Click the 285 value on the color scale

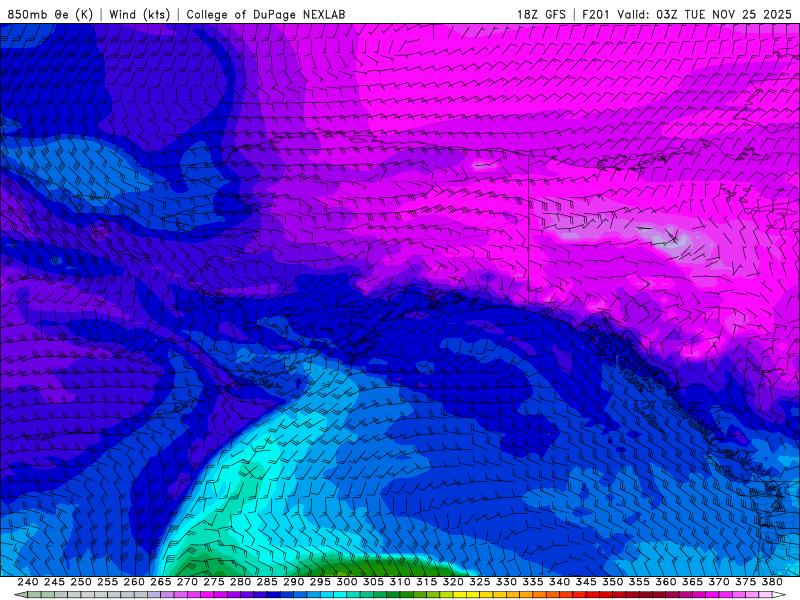click(267, 582)
